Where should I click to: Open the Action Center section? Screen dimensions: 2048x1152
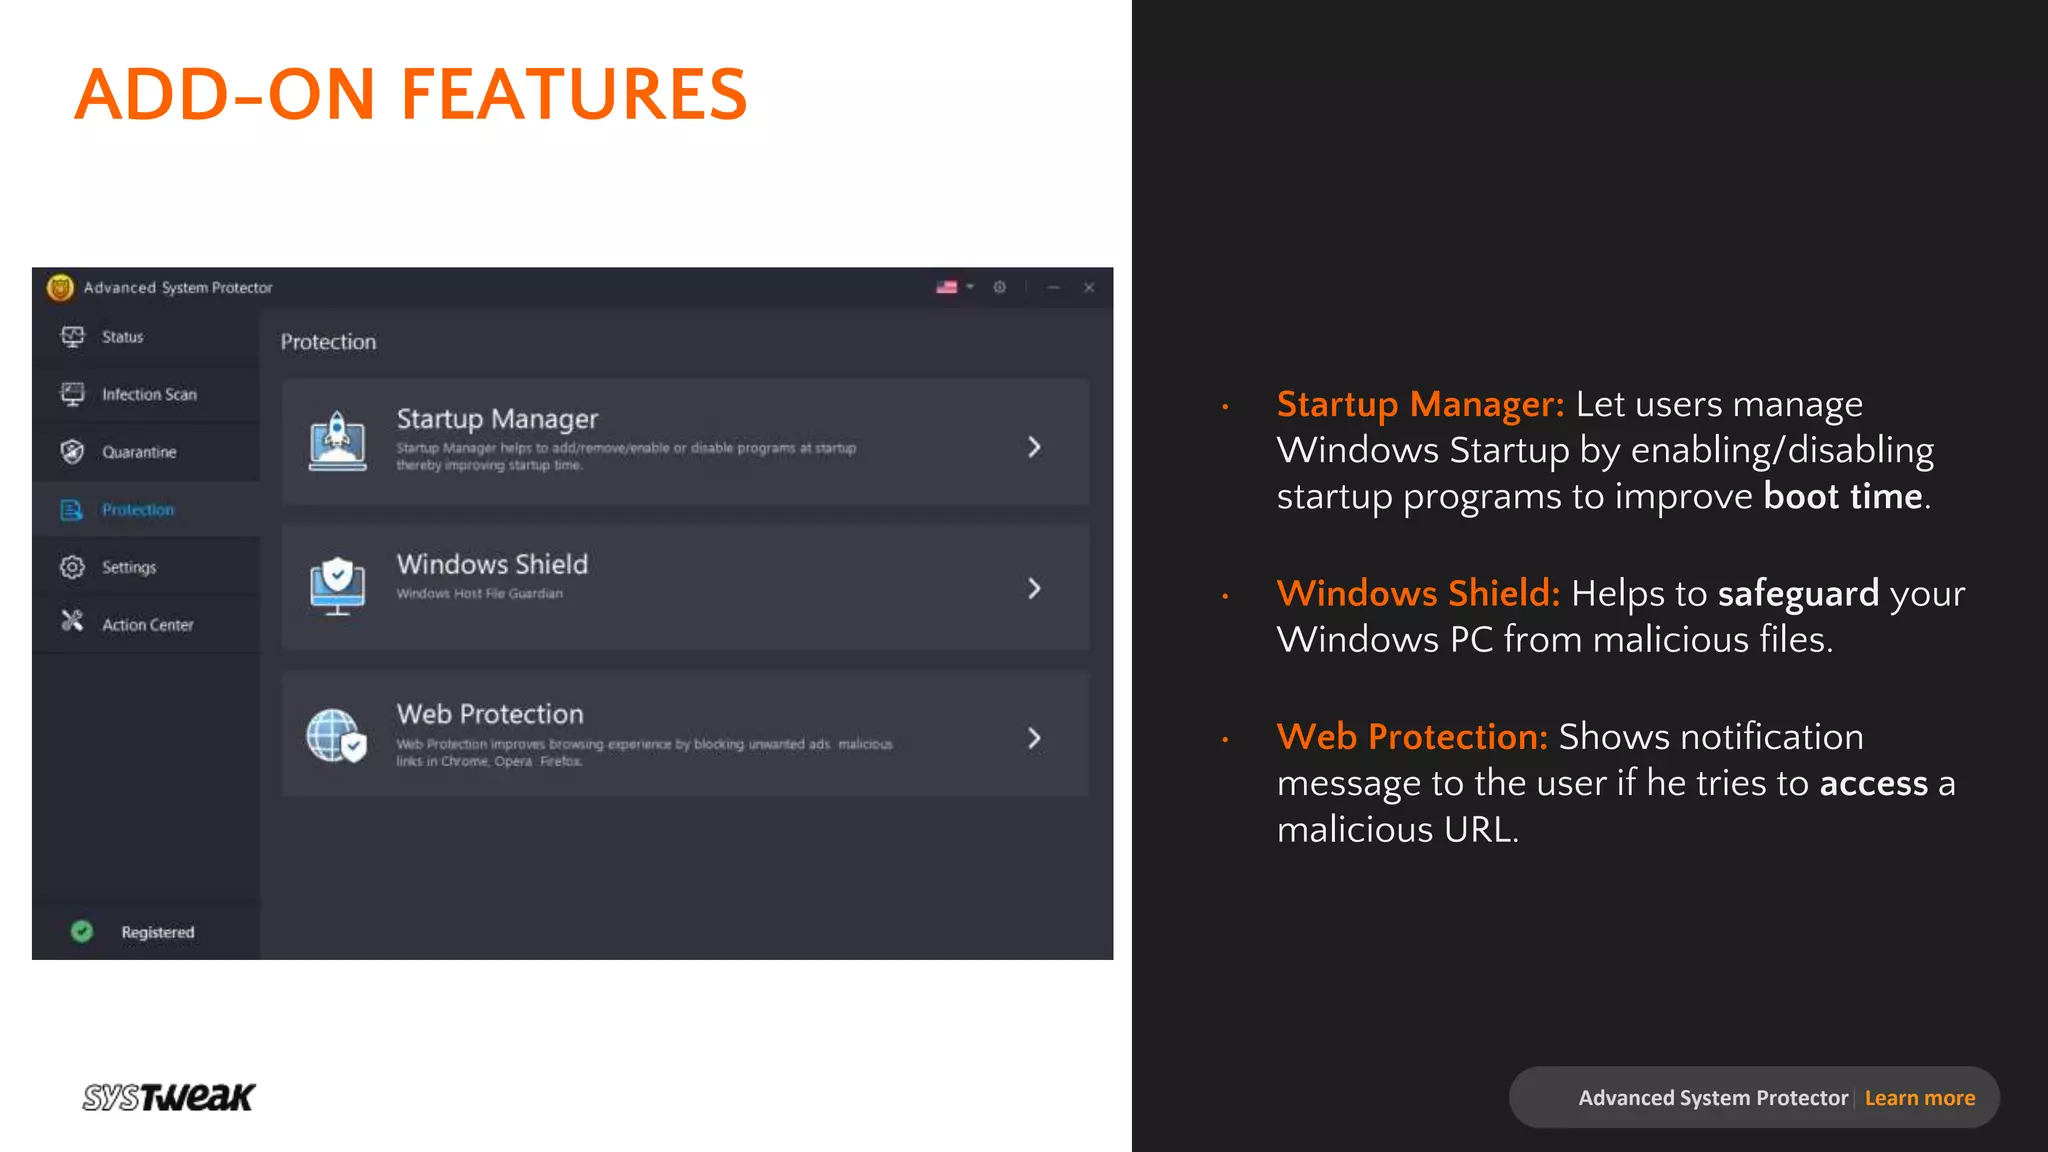point(146,624)
